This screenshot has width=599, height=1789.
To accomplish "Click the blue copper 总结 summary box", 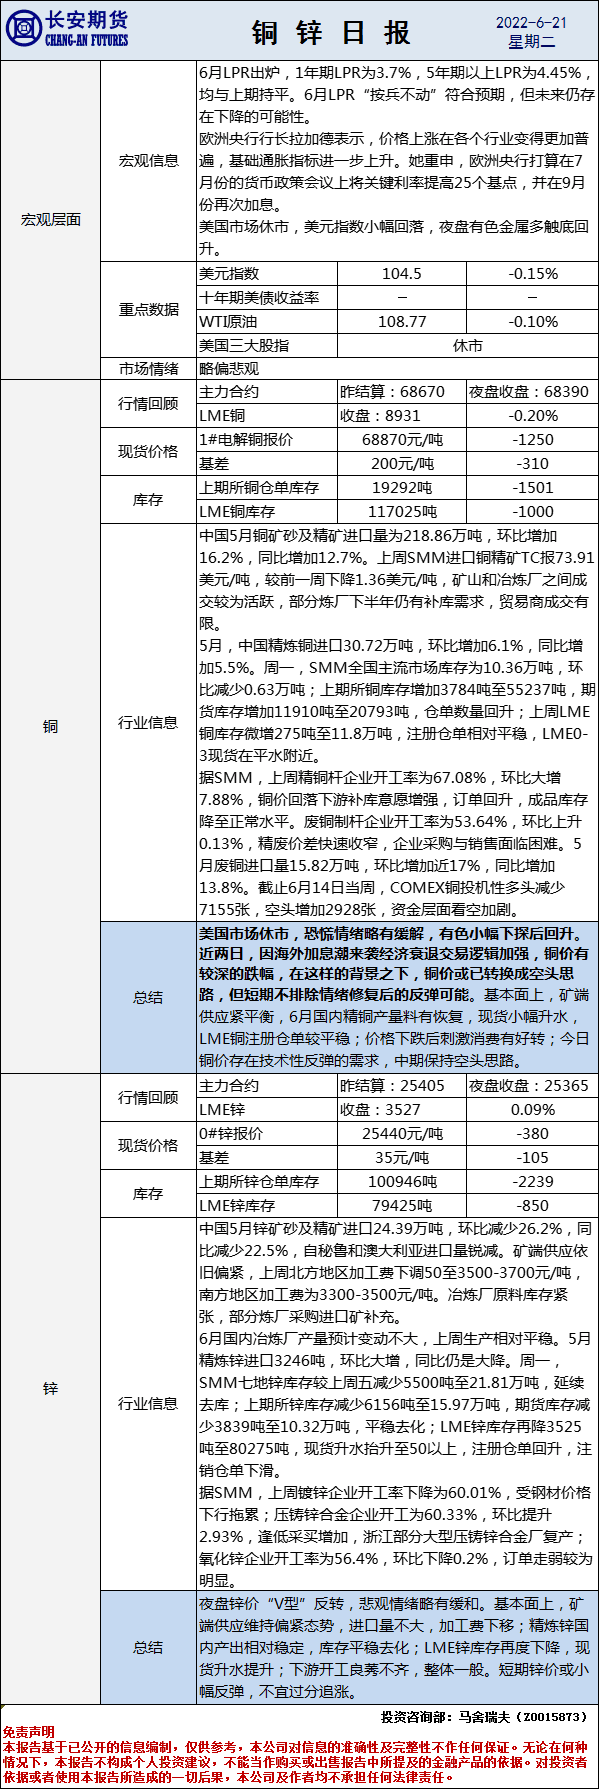I will tap(397, 997).
